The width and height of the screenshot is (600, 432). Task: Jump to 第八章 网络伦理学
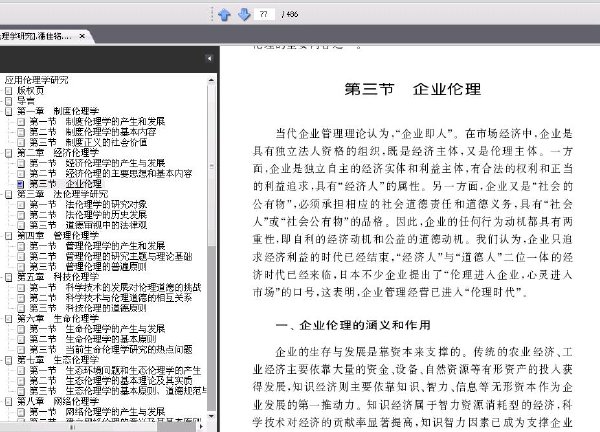tap(58, 401)
